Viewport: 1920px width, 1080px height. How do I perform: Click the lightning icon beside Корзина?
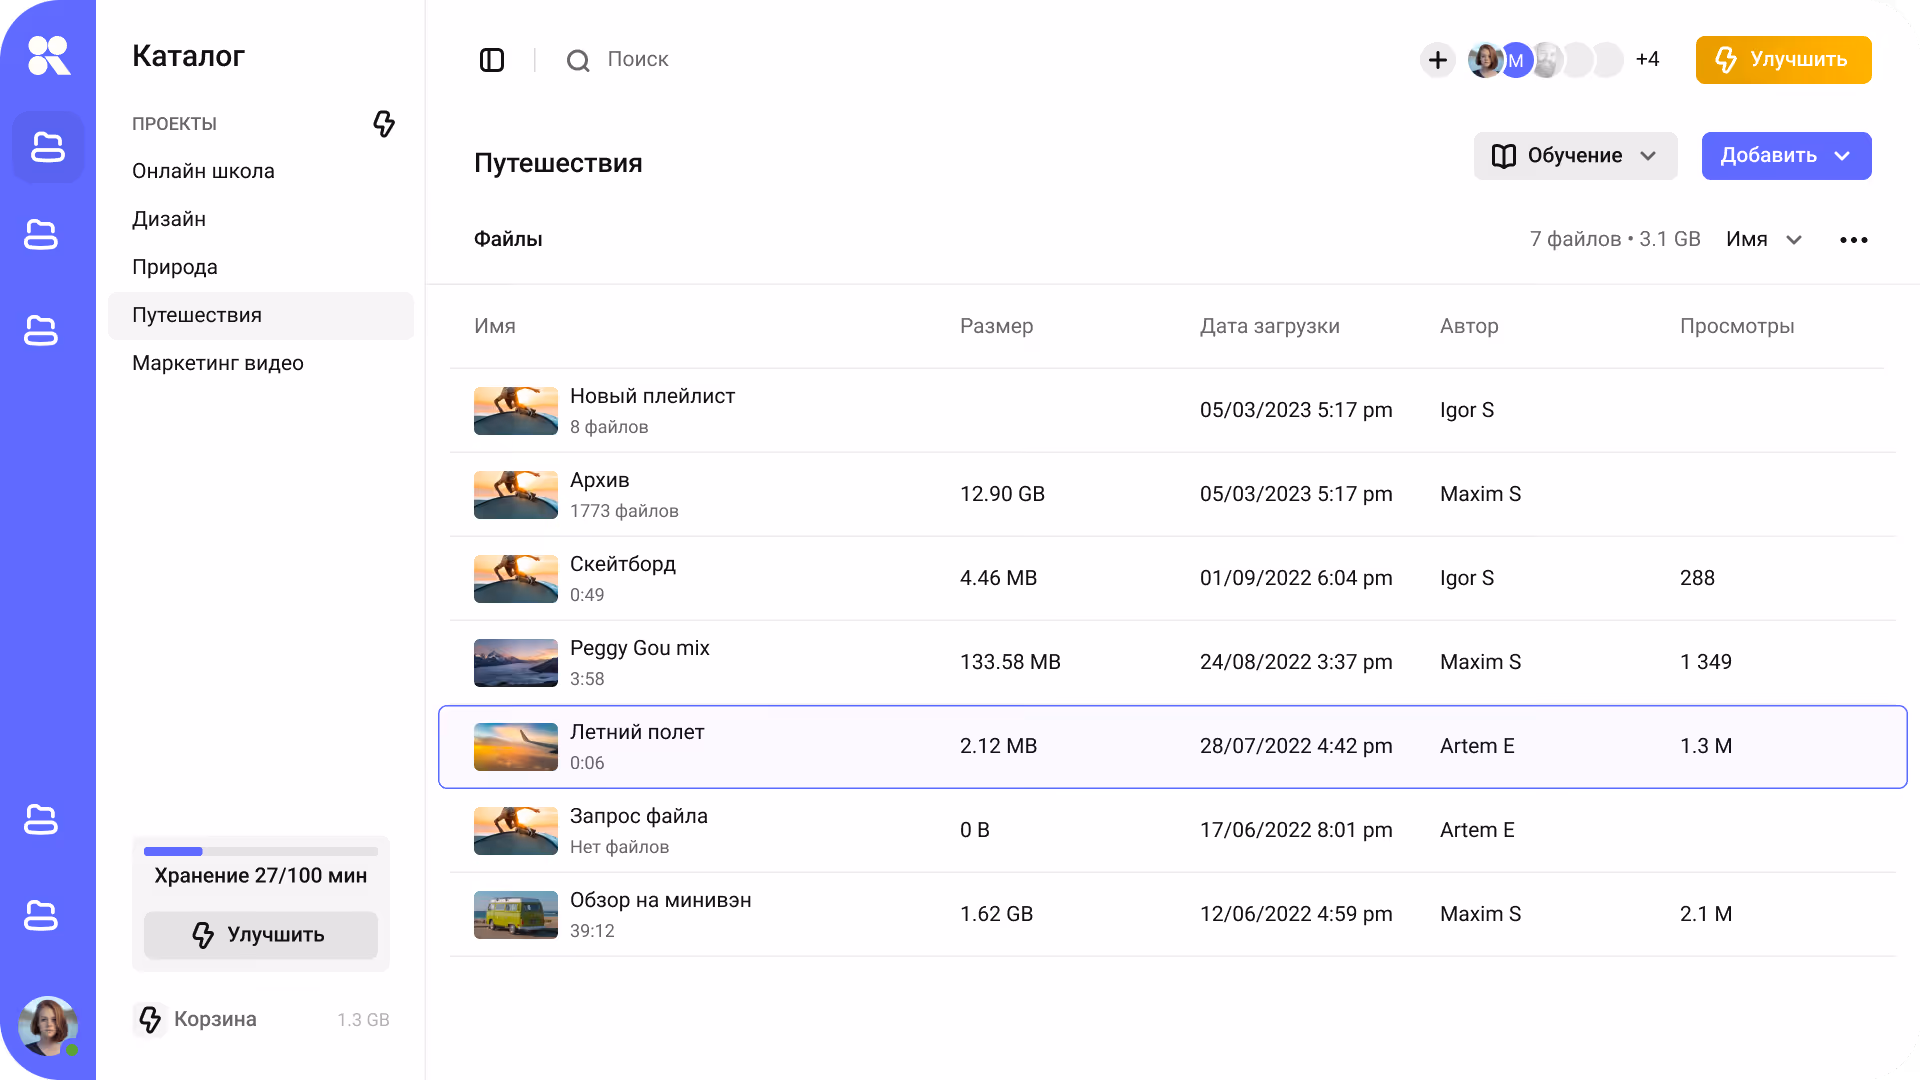[150, 1019]
